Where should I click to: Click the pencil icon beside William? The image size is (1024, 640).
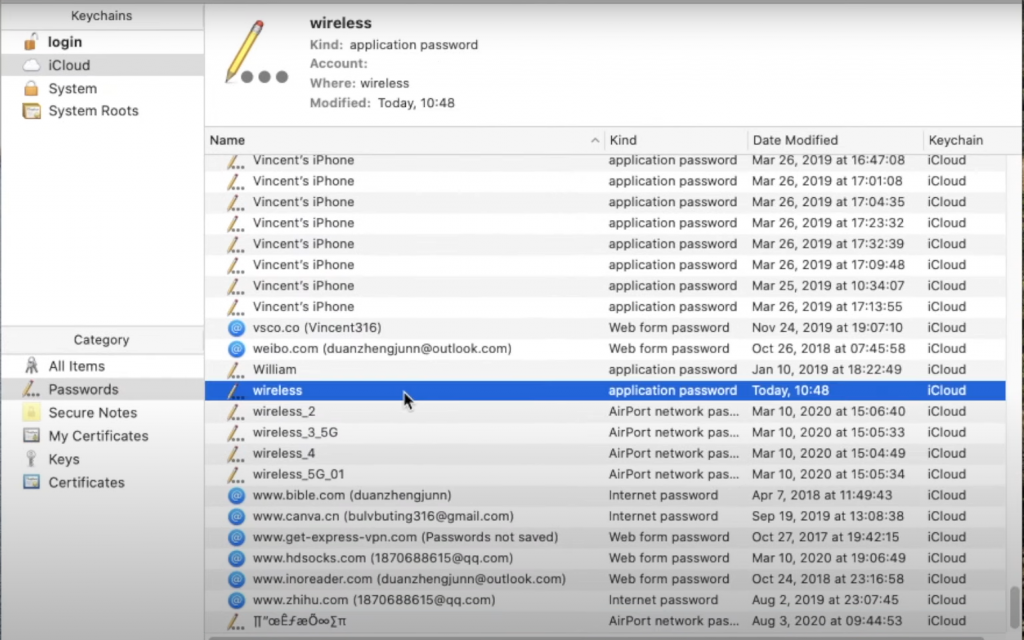(x=236, y=370)
